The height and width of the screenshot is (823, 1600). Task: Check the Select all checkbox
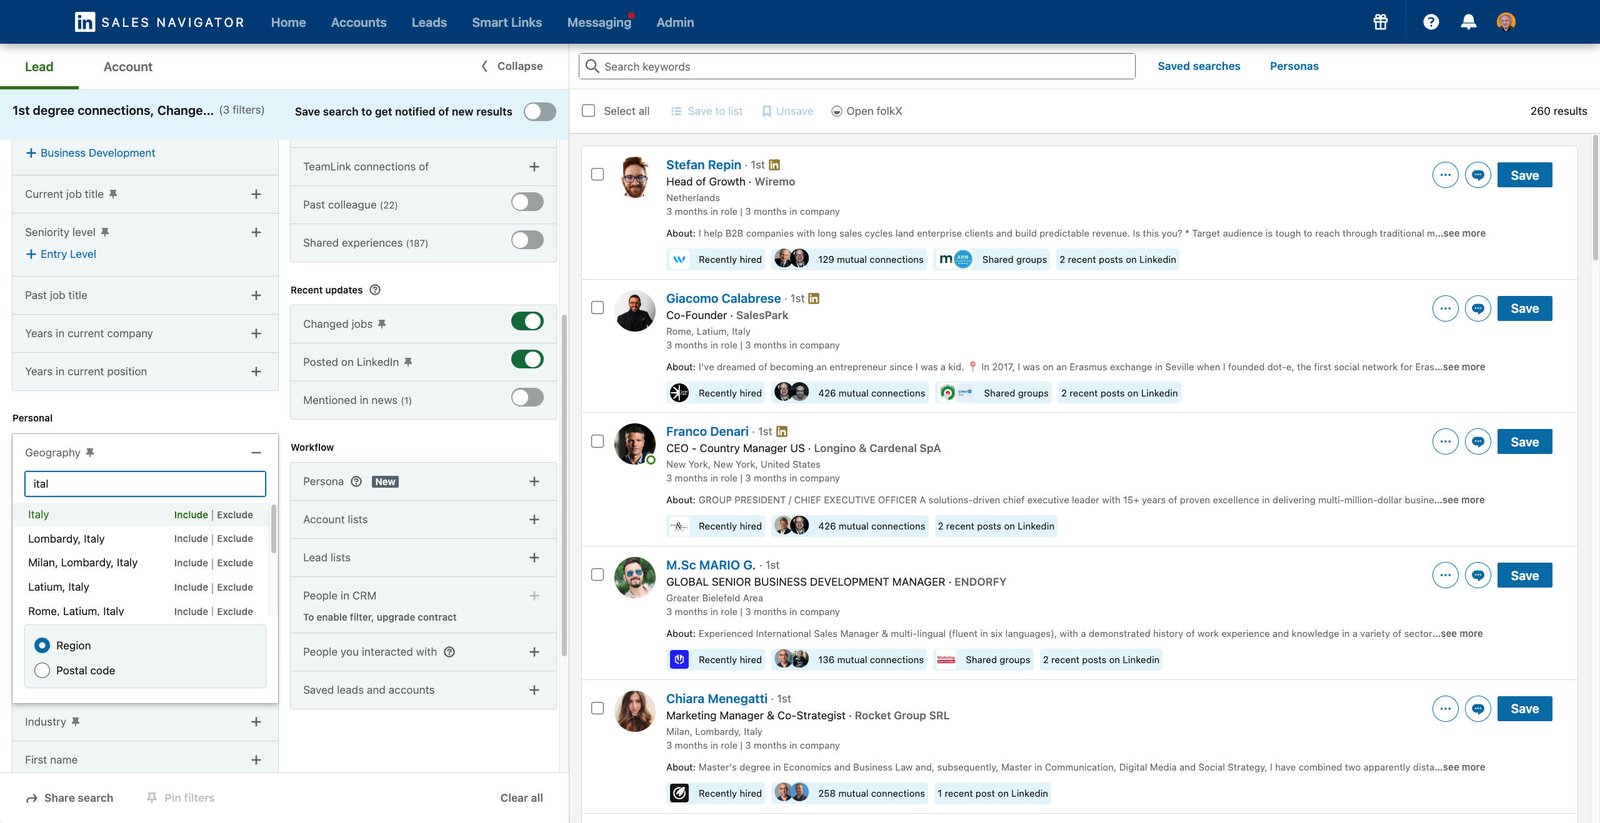point(588,111)
